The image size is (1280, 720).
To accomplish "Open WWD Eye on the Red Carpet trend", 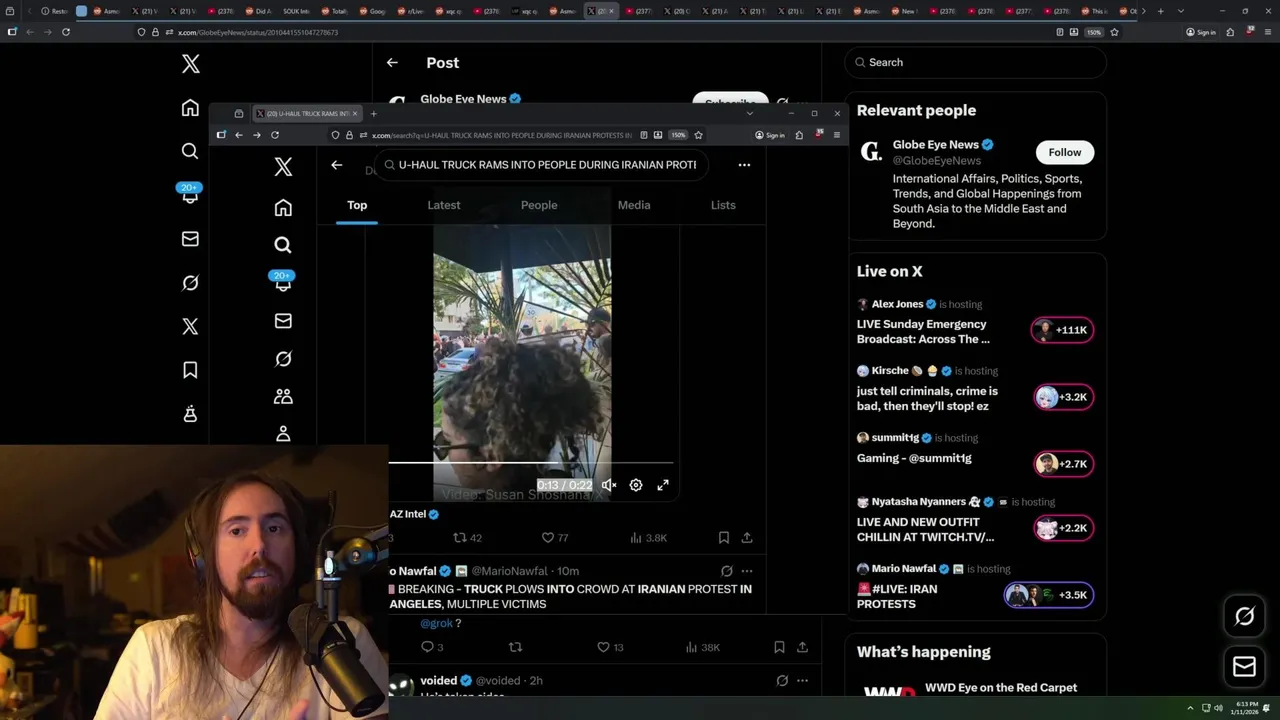I will click(x=1001, y=688).
